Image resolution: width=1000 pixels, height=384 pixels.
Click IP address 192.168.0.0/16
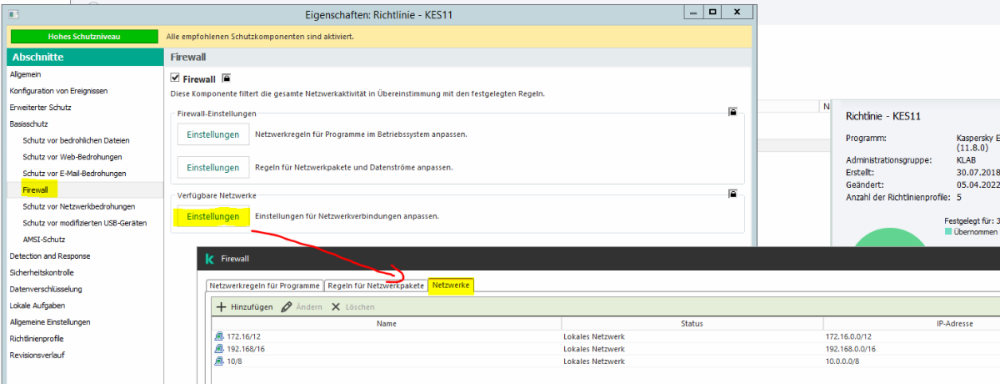coord(851,349)
